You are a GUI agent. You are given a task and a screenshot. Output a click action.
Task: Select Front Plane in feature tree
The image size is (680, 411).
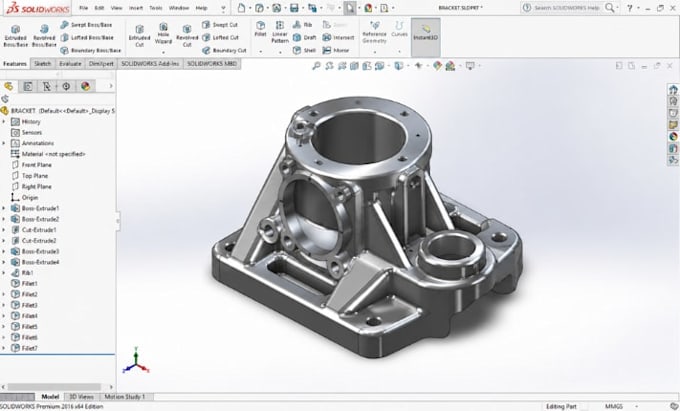tap(31, 165)
